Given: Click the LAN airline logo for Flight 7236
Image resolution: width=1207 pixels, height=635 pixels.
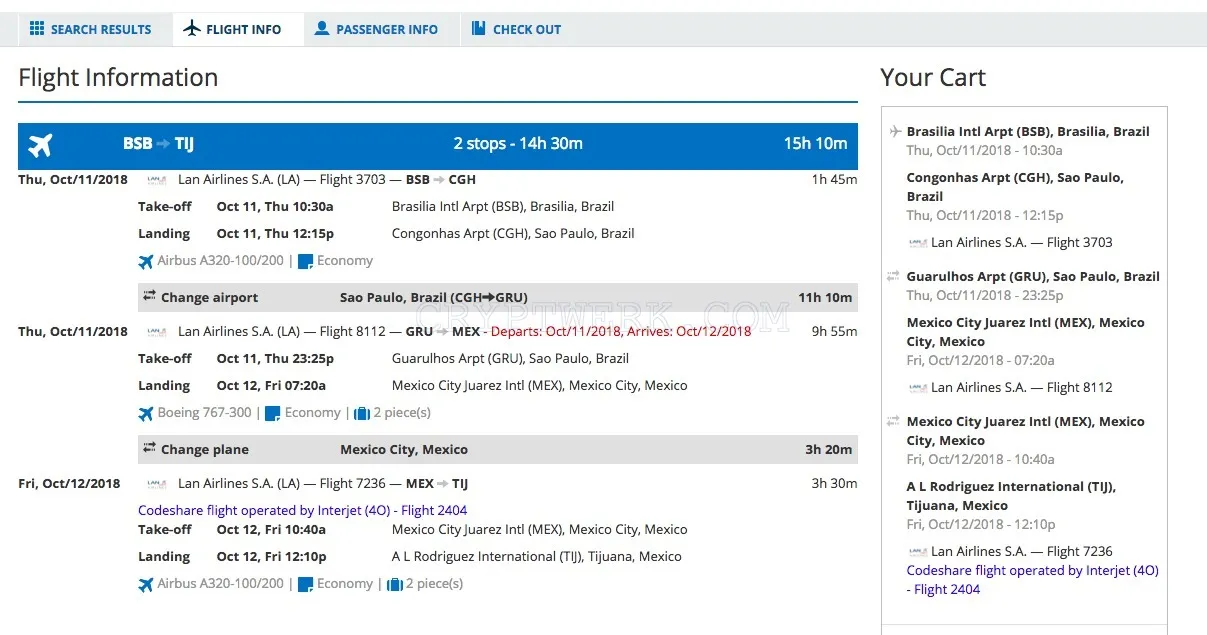Looking at the screenshot, I should (157, 484).
